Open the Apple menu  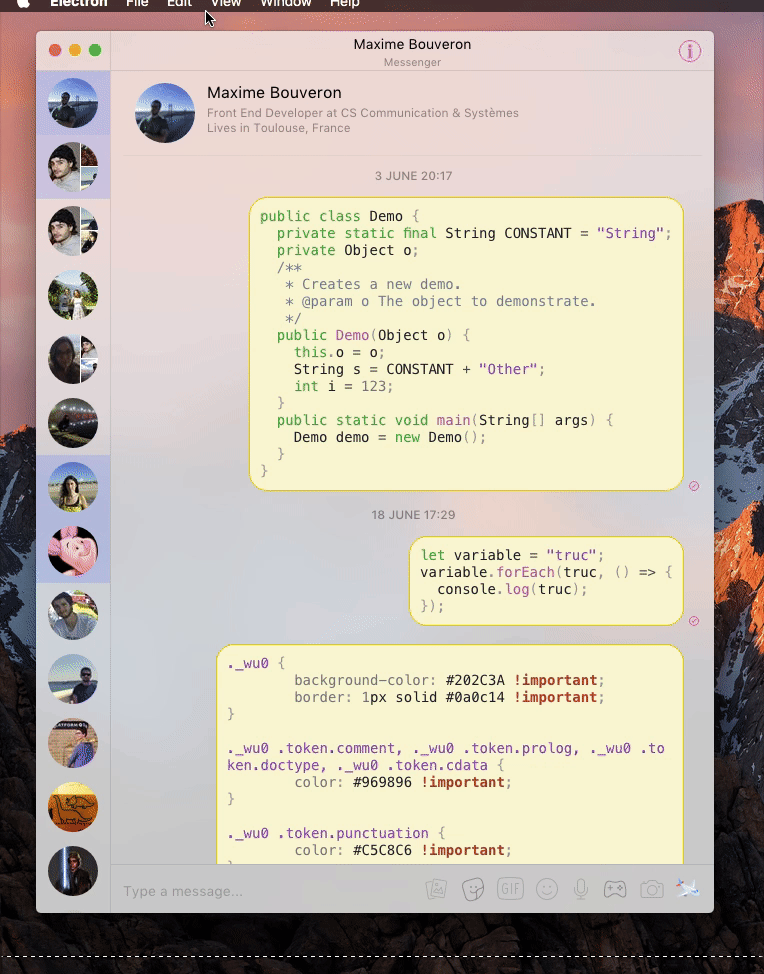[x=23, y=3]
